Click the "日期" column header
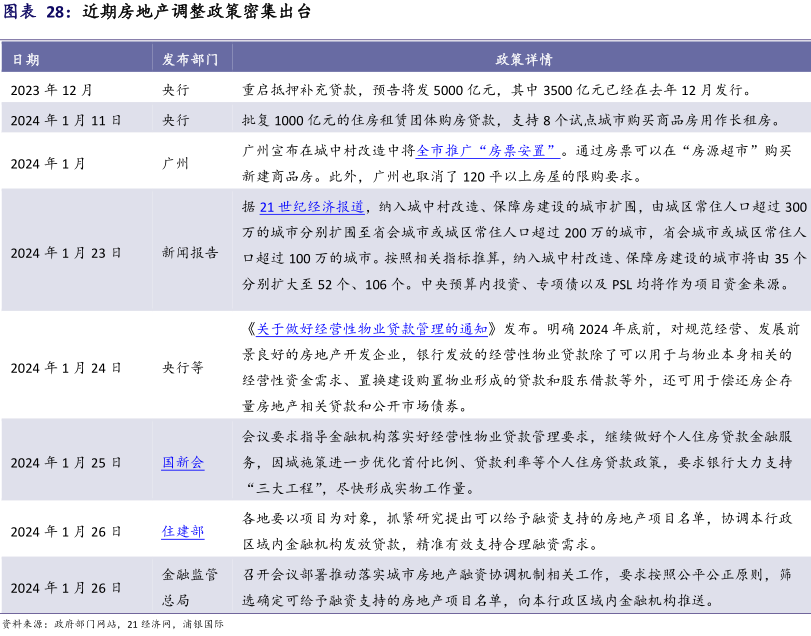 pos(26,59)
